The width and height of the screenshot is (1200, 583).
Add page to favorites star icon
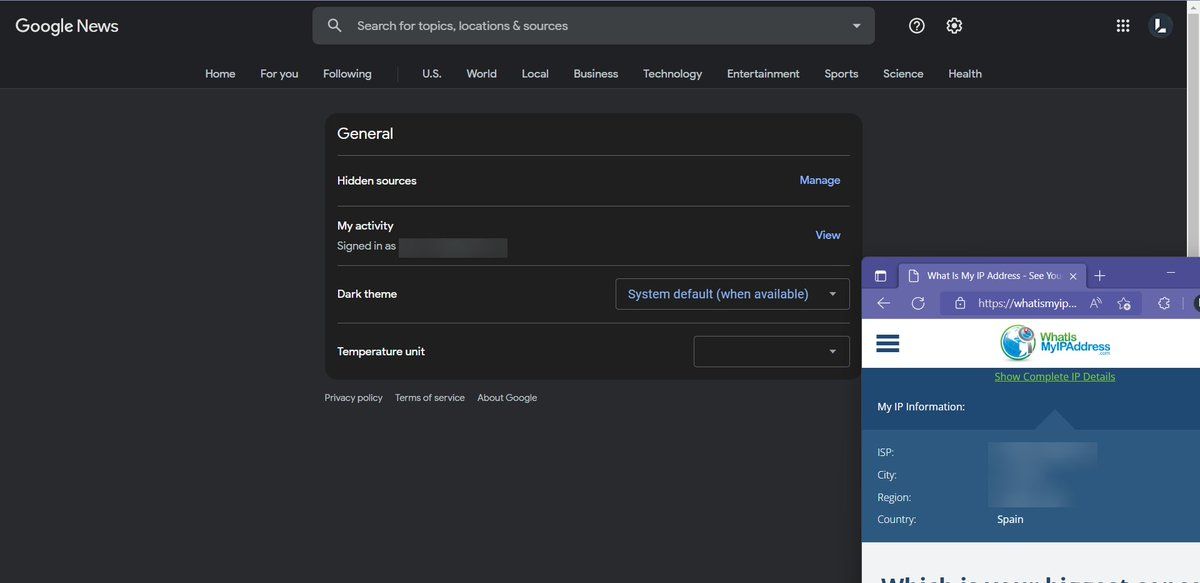(1124, 303)
